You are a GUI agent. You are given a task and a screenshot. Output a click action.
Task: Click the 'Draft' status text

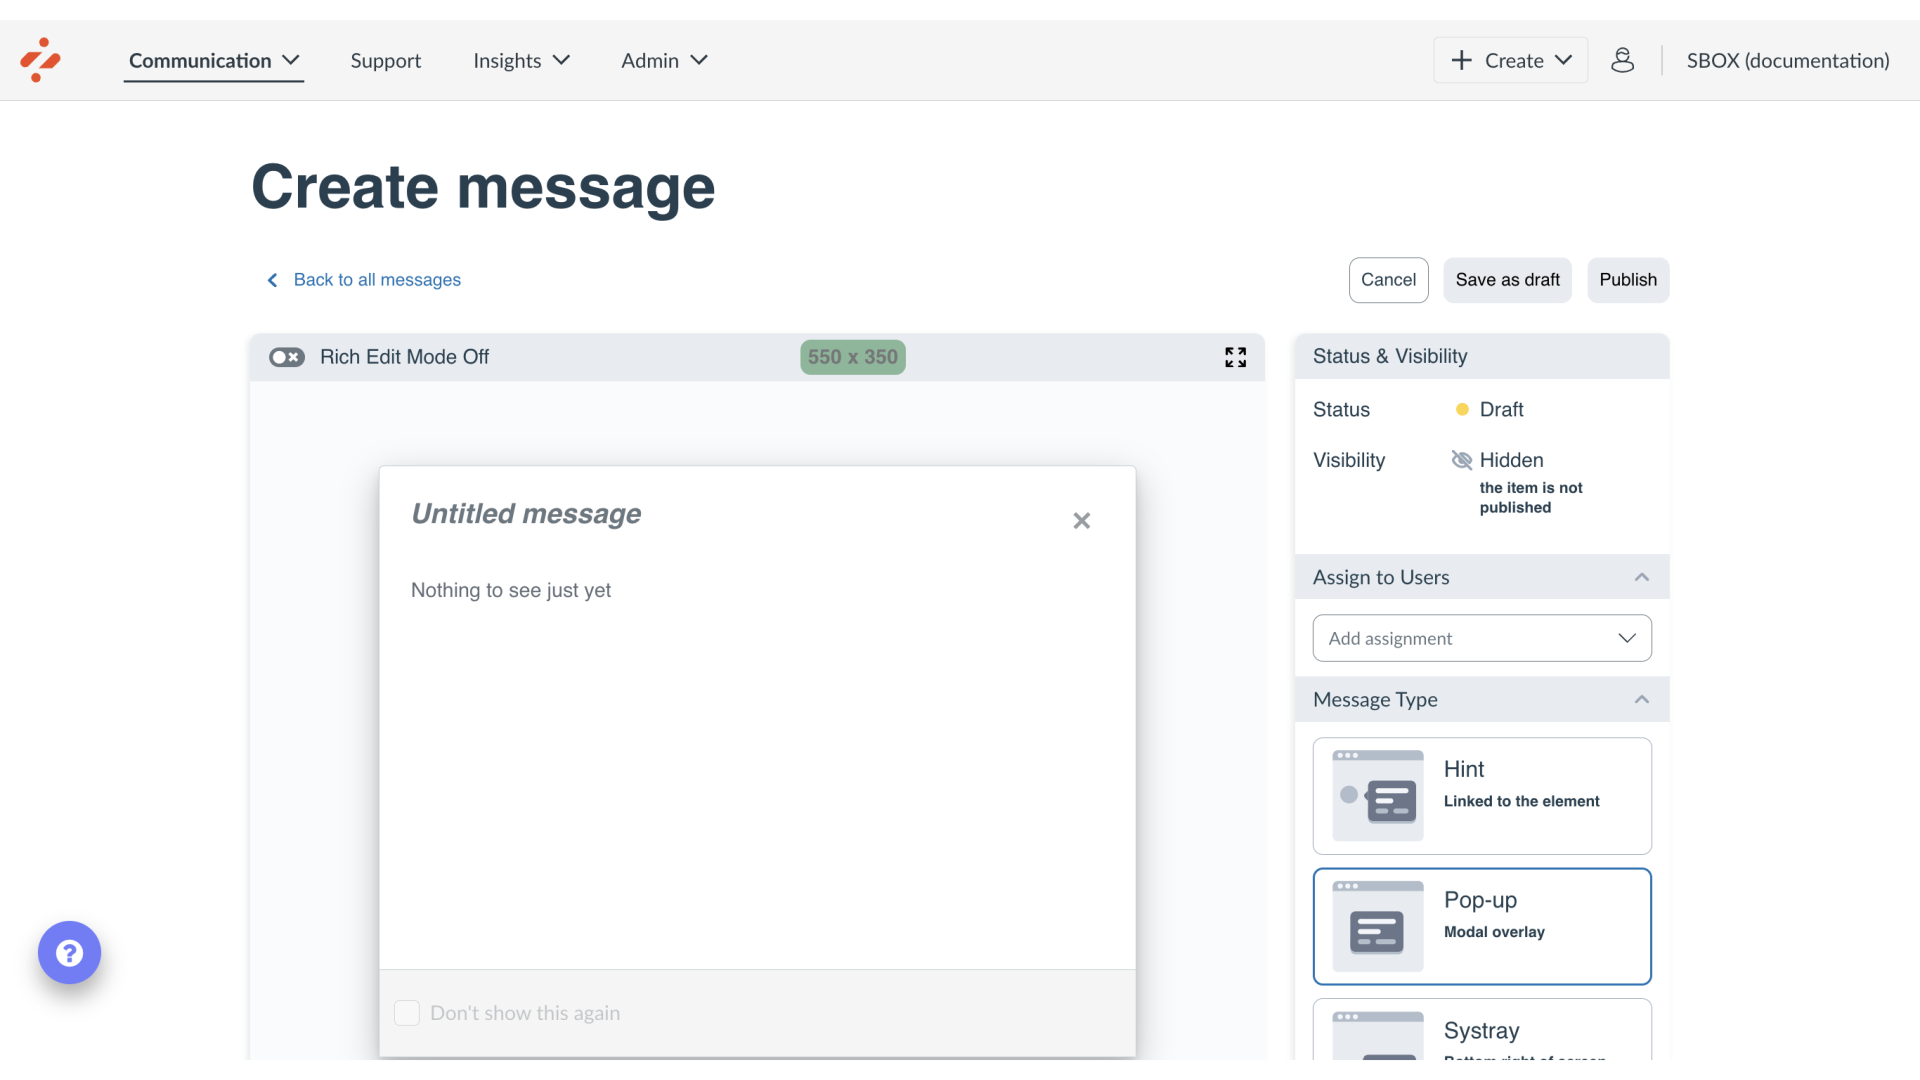click(1501, 410)
